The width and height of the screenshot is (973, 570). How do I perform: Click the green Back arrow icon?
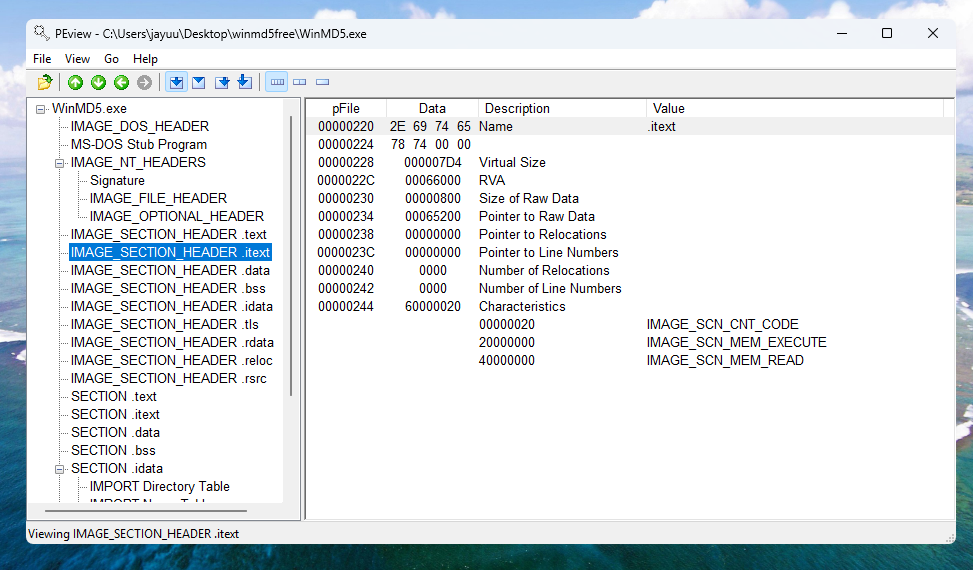pyautogui.click(x=122, y=82)
